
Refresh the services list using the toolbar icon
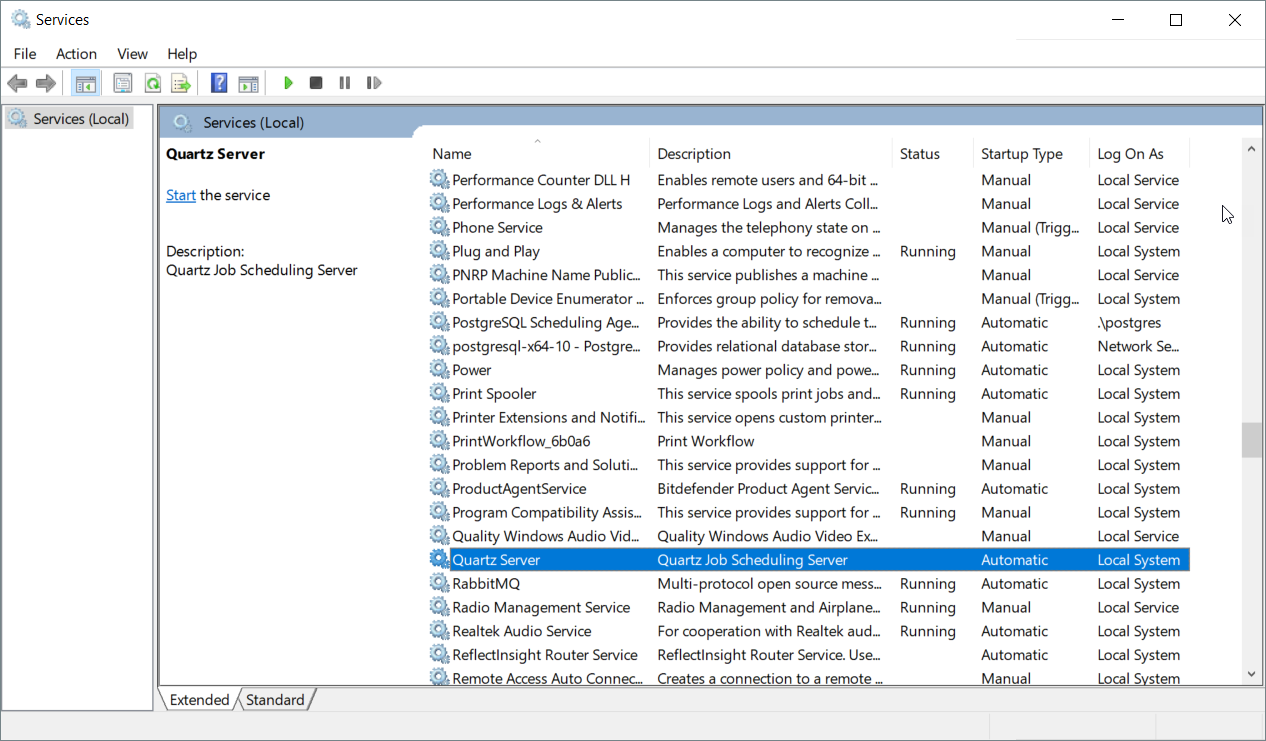pos(152,83)
